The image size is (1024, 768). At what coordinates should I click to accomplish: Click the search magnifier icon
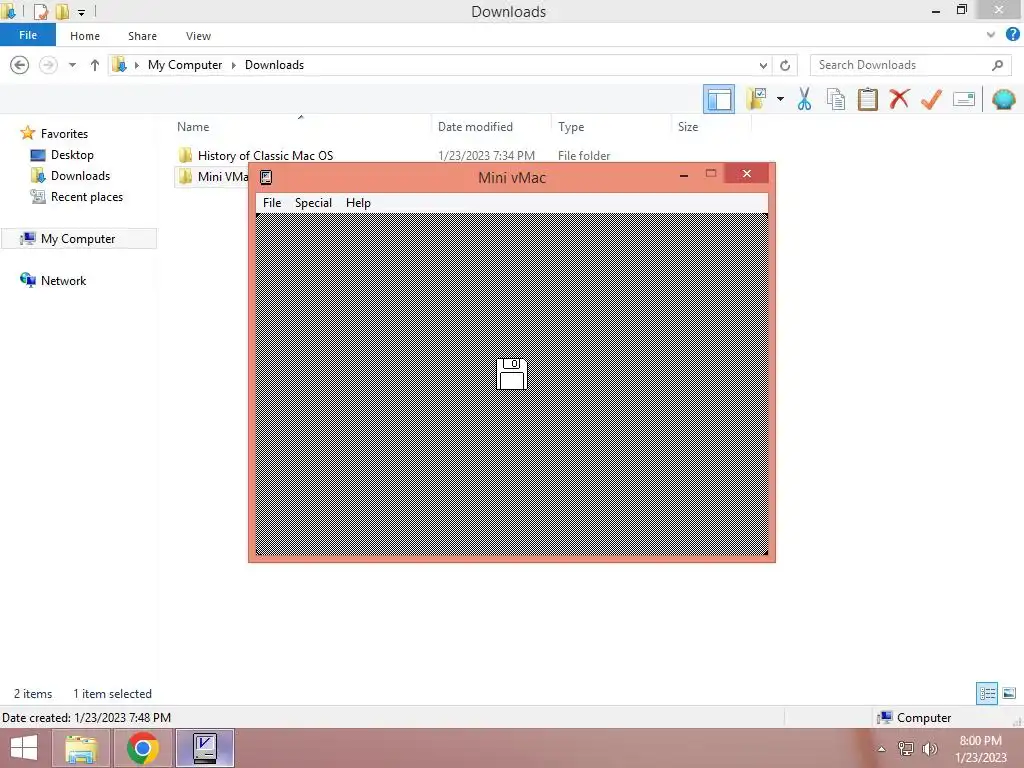997,65
